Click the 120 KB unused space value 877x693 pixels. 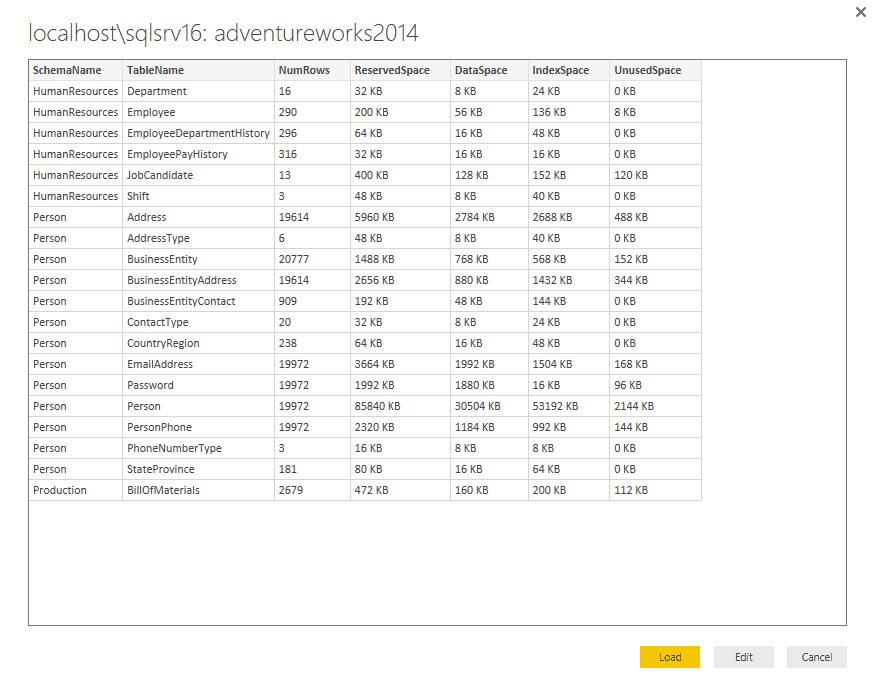pos(656,175)
